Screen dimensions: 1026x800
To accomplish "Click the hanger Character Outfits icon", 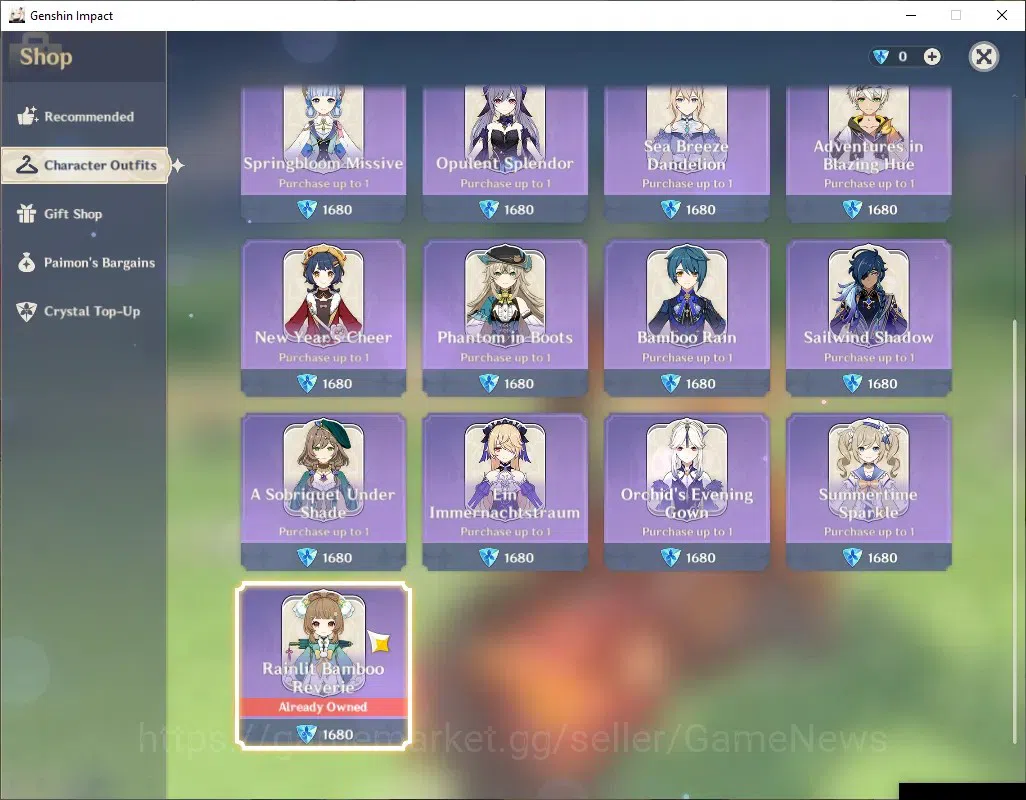I will click(27, 165).
